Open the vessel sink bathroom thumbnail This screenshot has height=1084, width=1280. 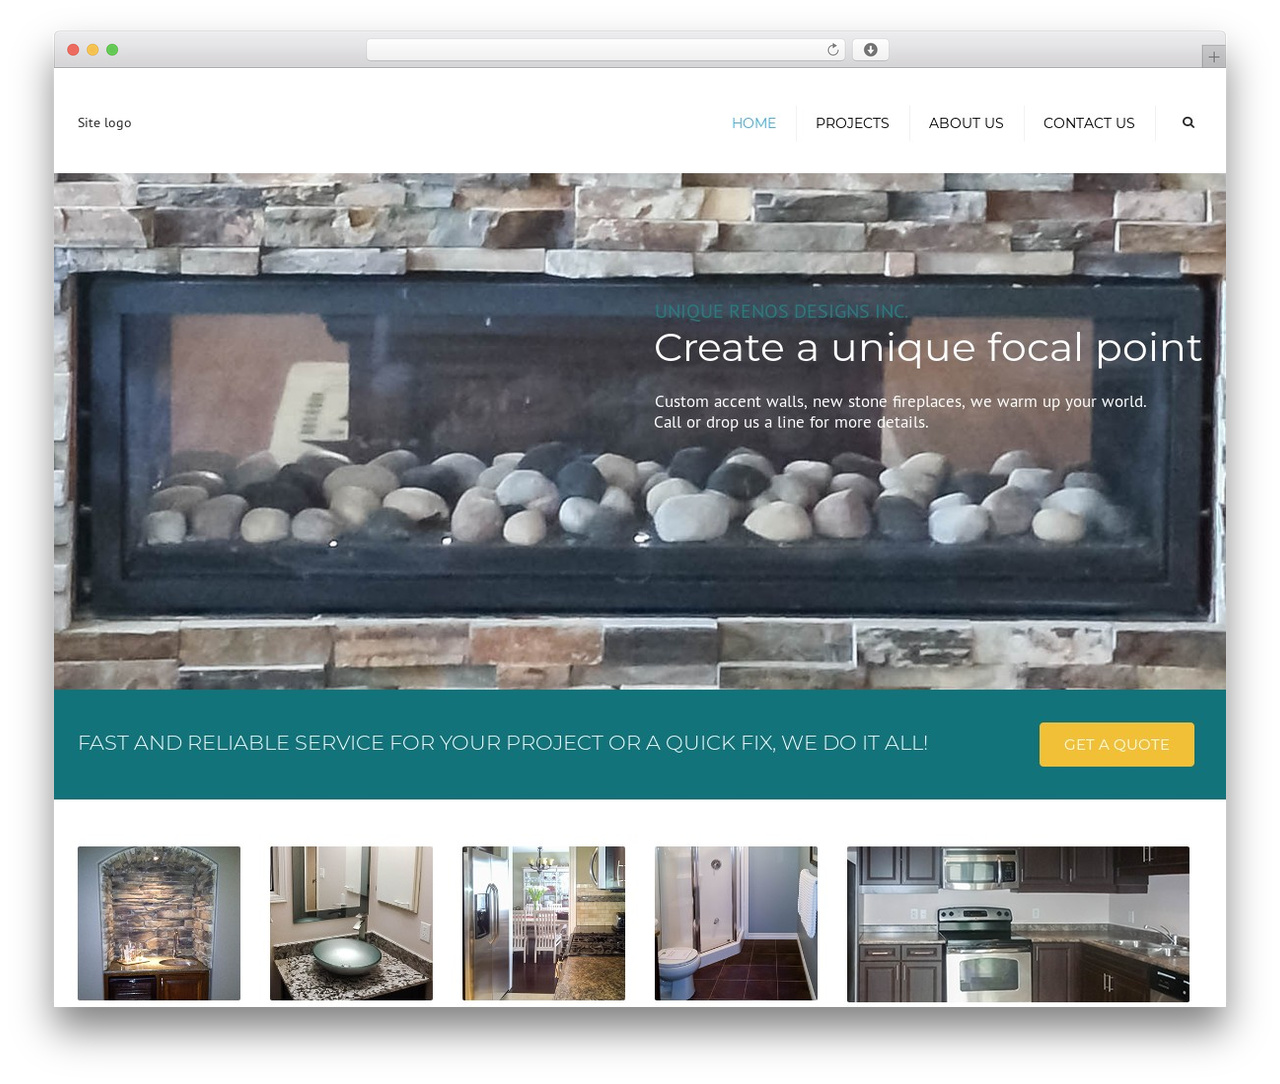point(351,923)
